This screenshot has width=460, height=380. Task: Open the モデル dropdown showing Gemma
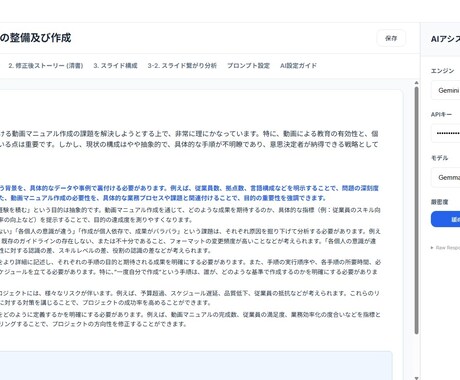(x=446, y=177)
